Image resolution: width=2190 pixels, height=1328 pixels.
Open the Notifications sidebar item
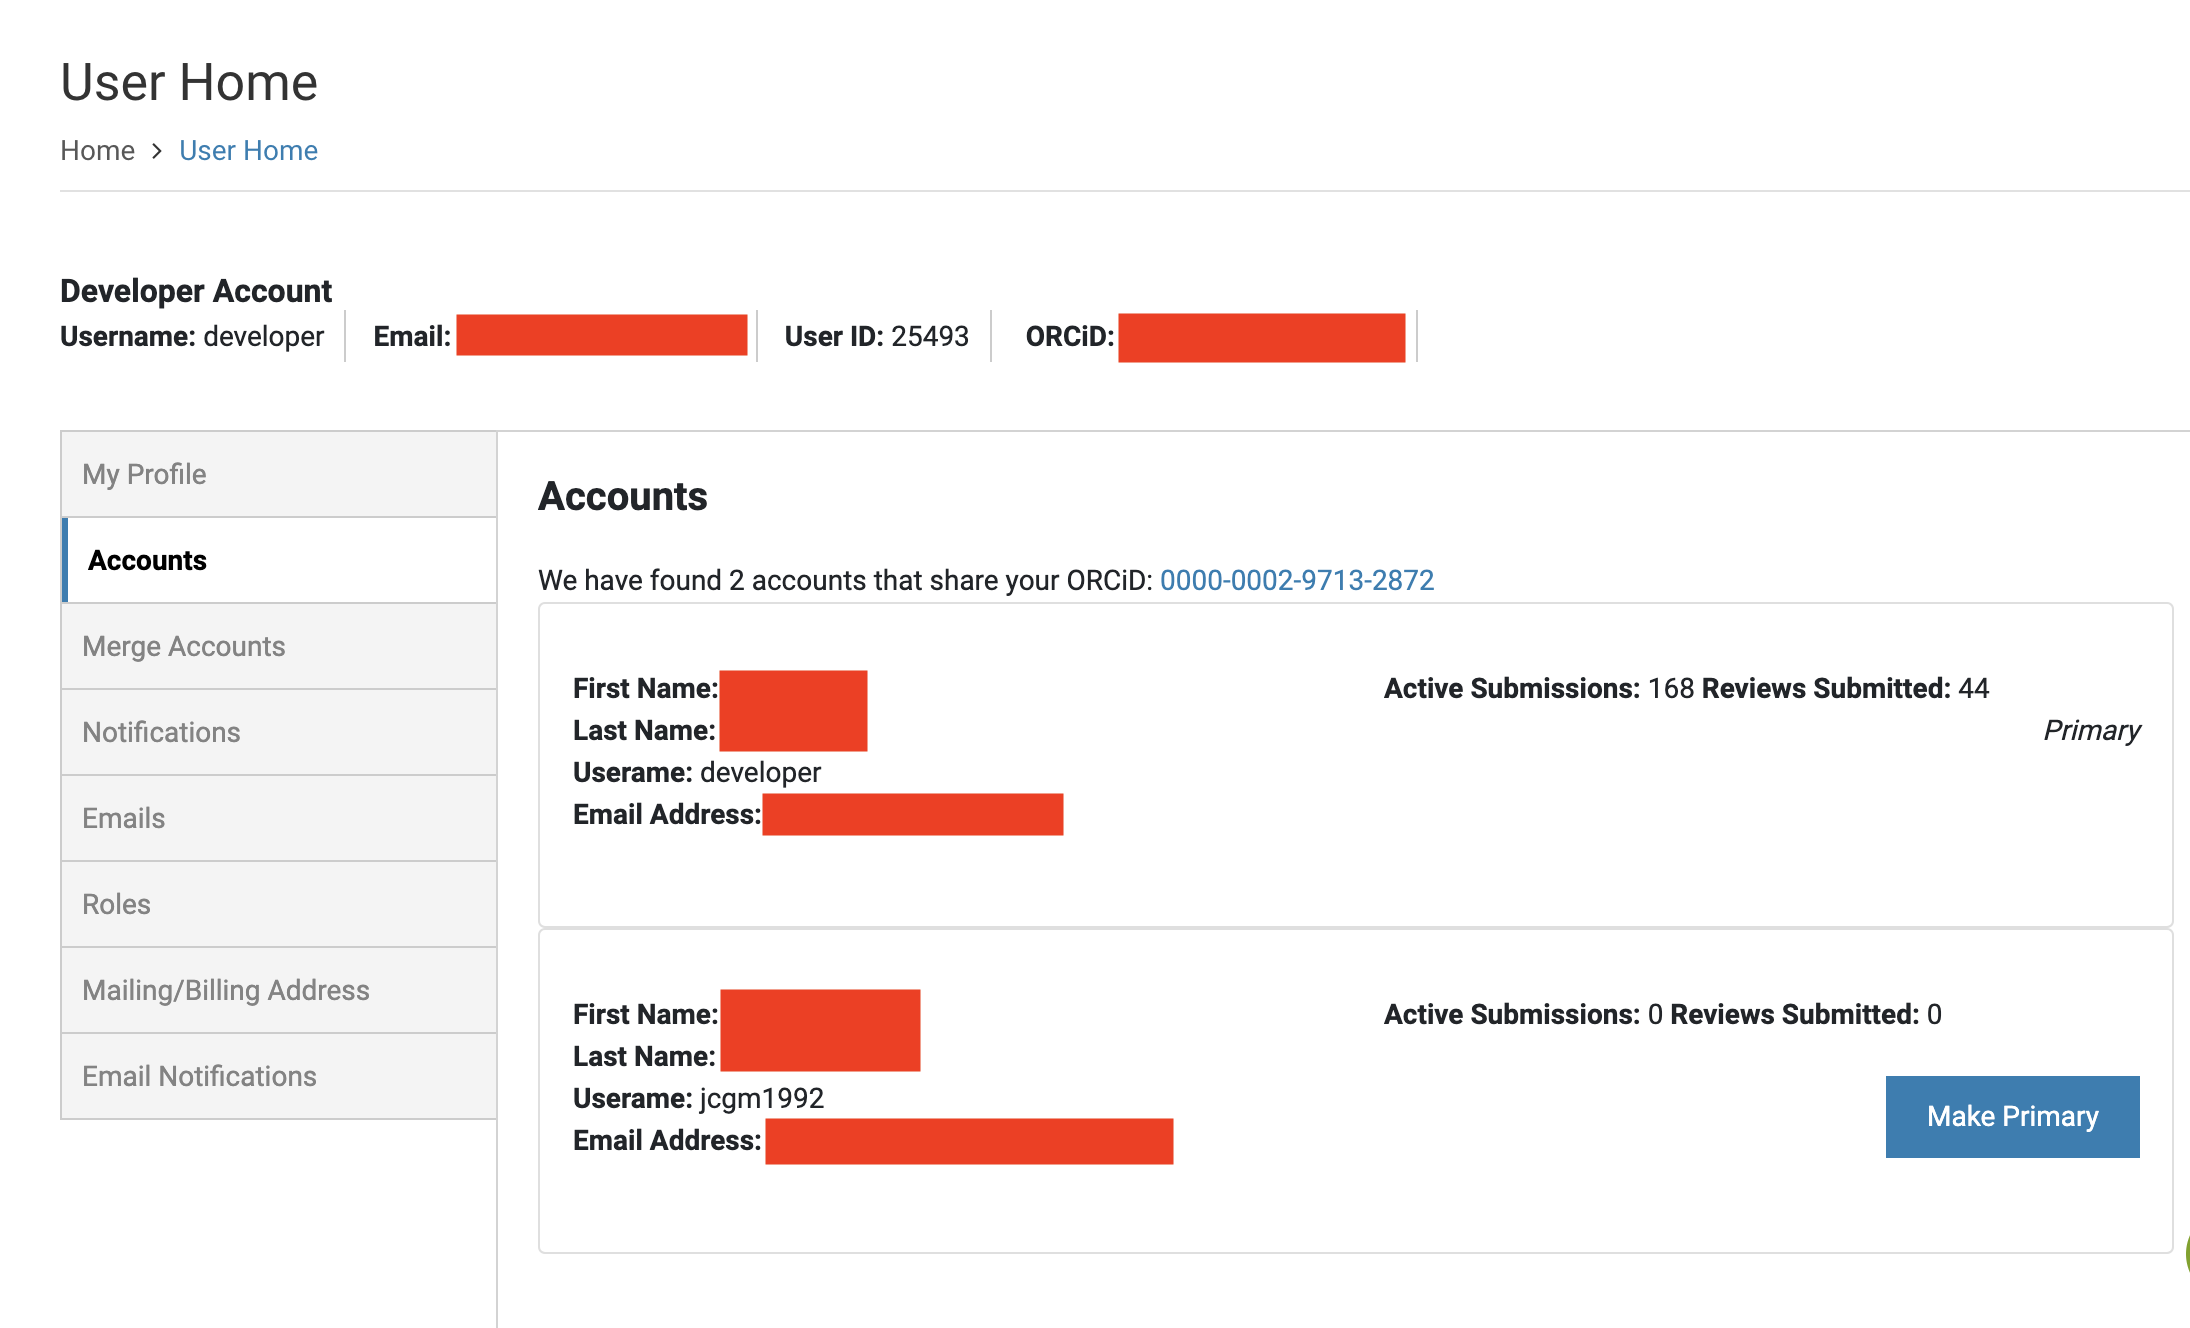pyautogui.click(x=161, y=732)
